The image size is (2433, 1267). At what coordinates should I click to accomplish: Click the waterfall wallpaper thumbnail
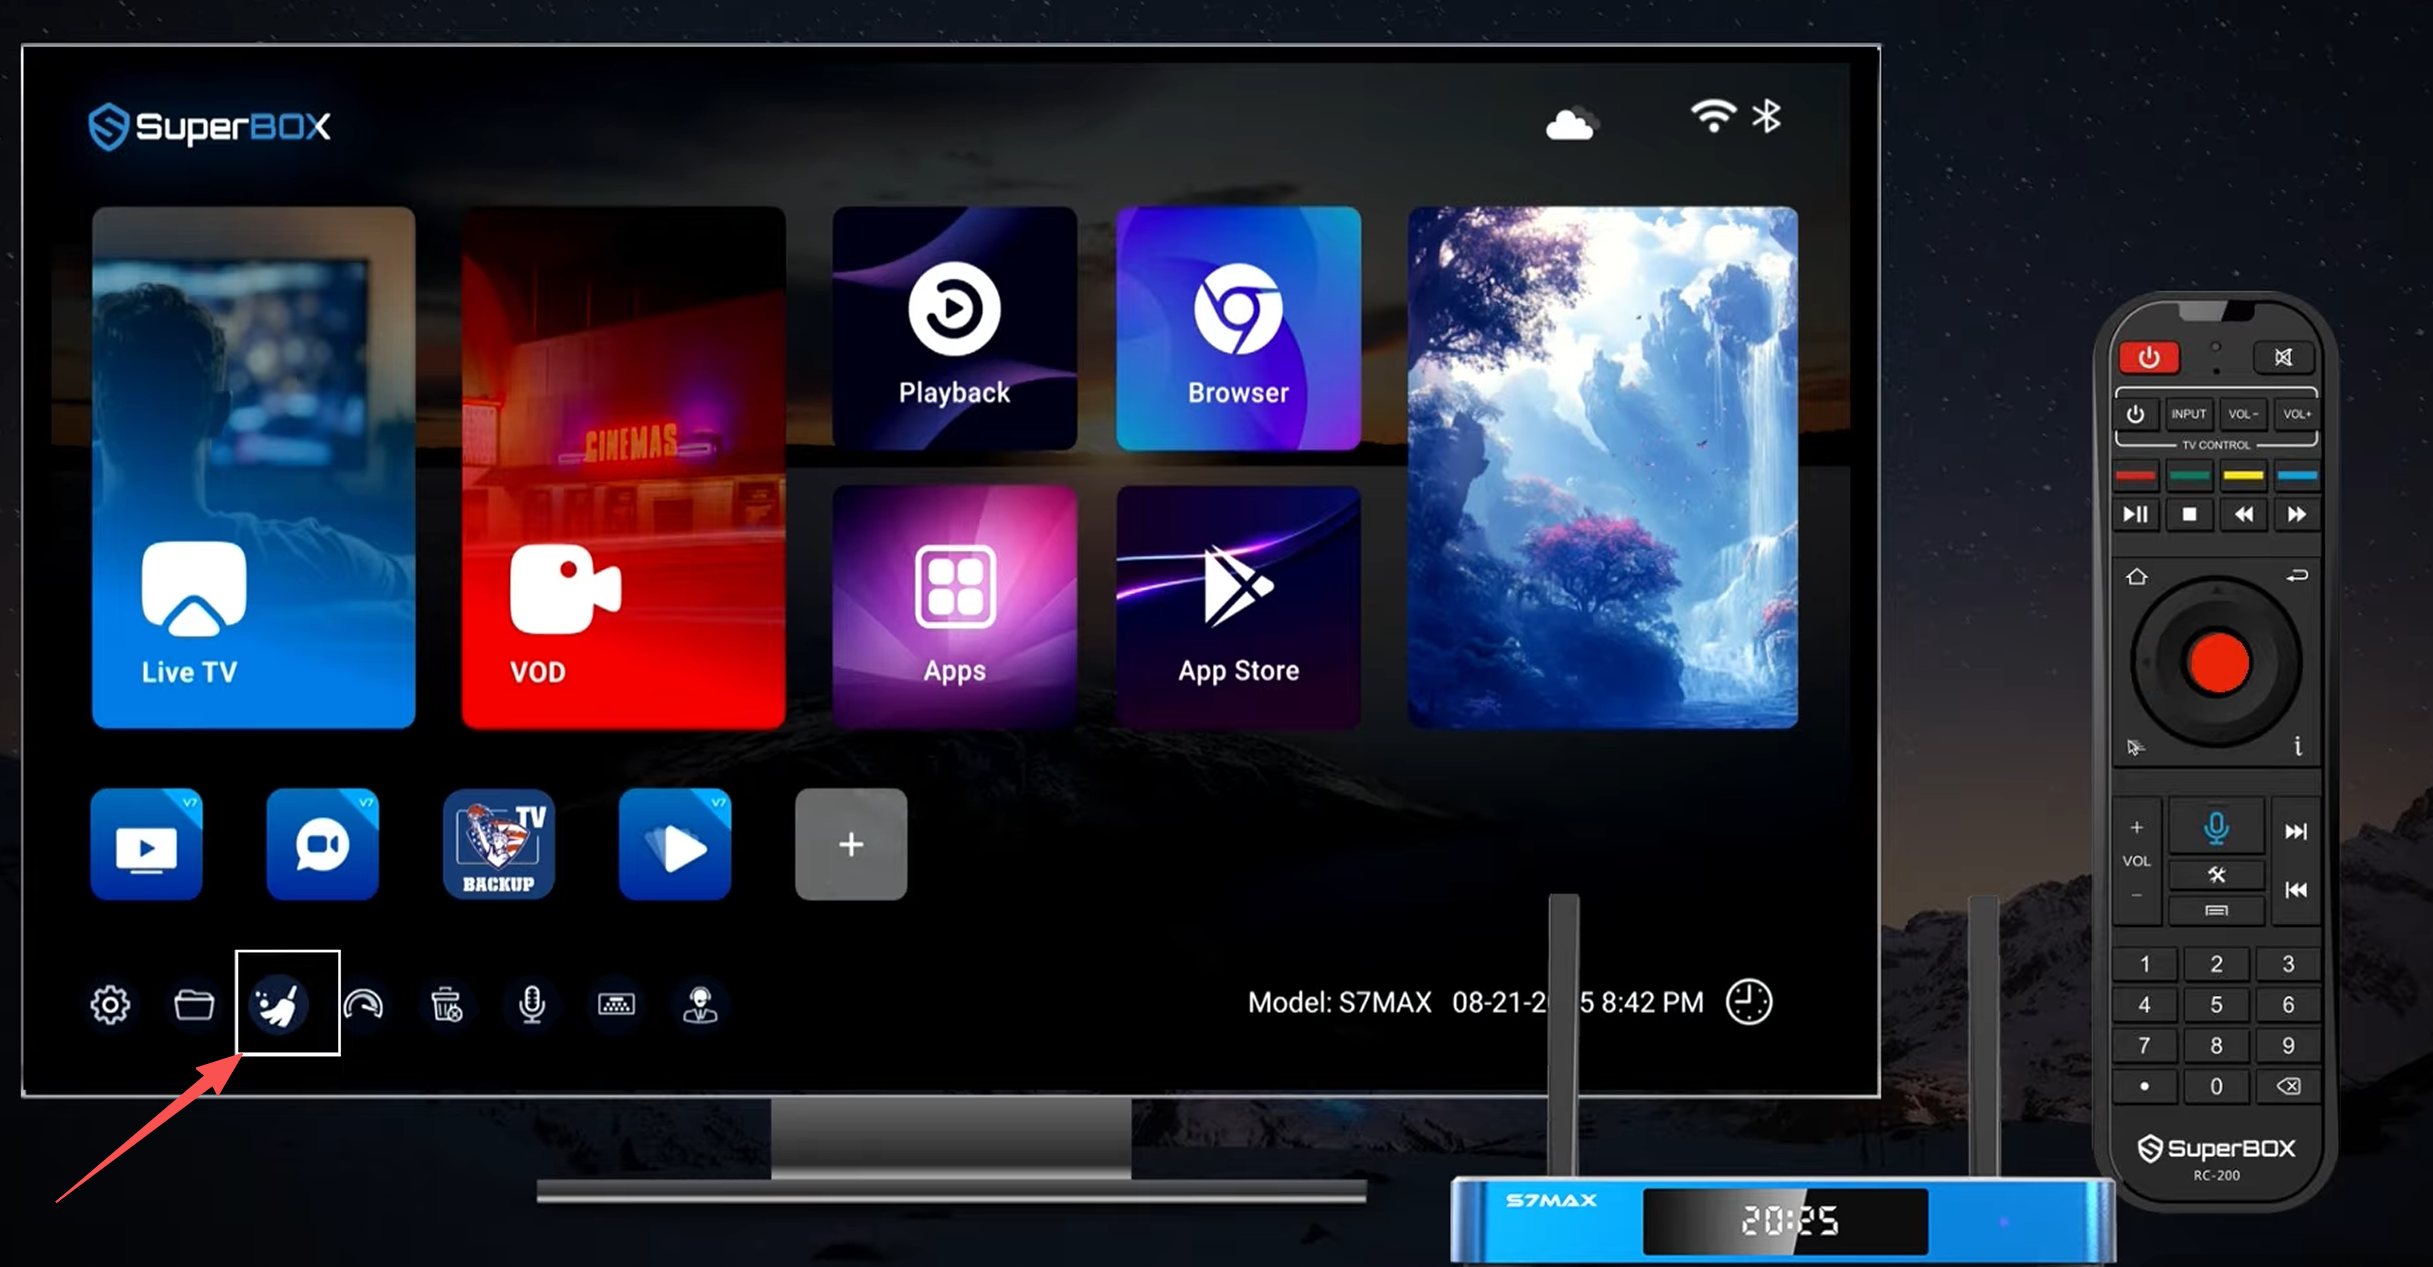point(1602,467)
